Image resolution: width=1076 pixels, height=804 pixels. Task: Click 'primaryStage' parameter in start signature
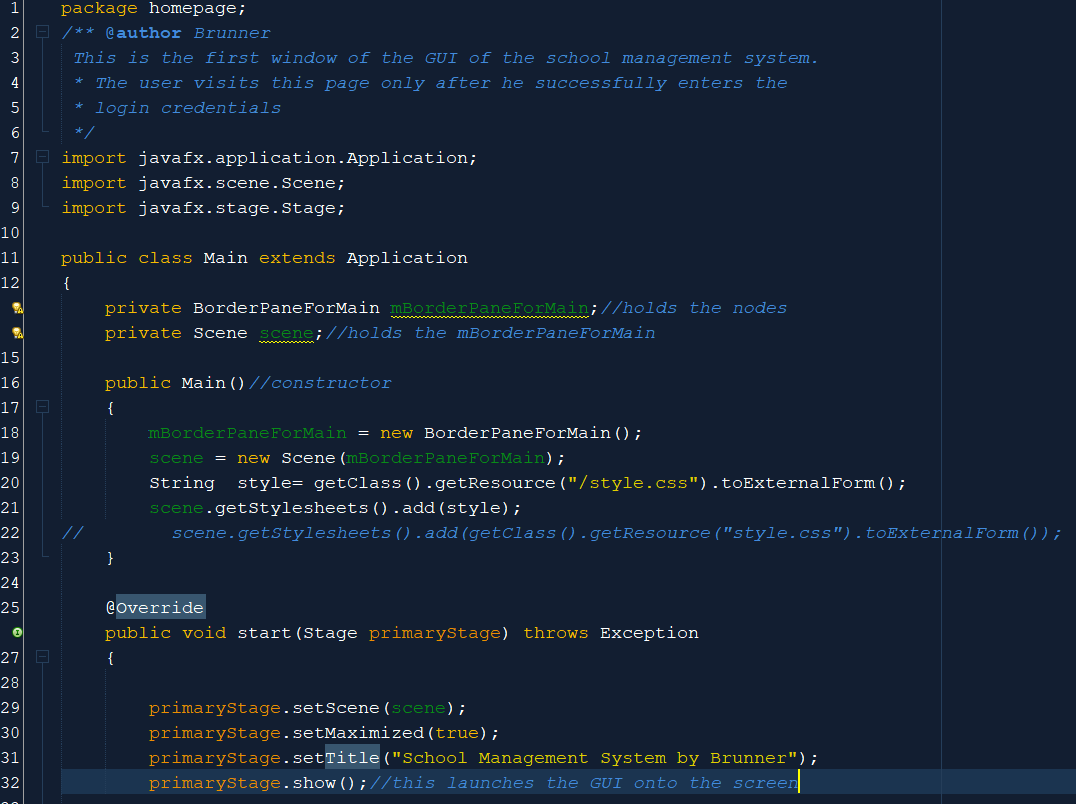point(434,632)
